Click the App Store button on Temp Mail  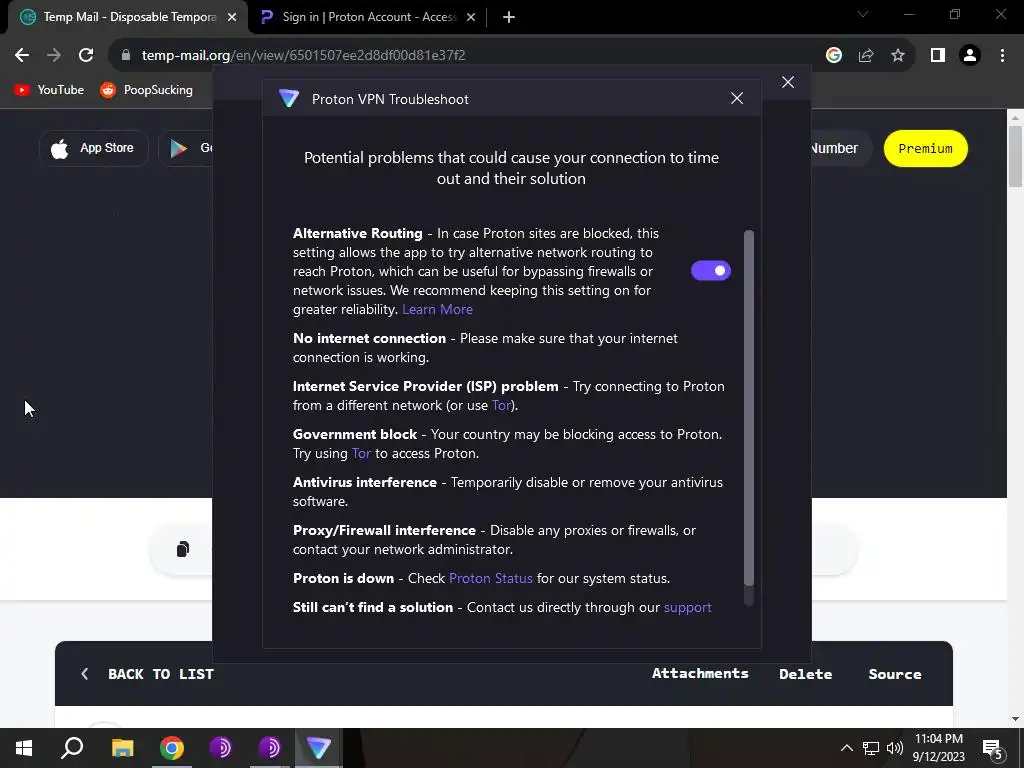coord(93,148)
